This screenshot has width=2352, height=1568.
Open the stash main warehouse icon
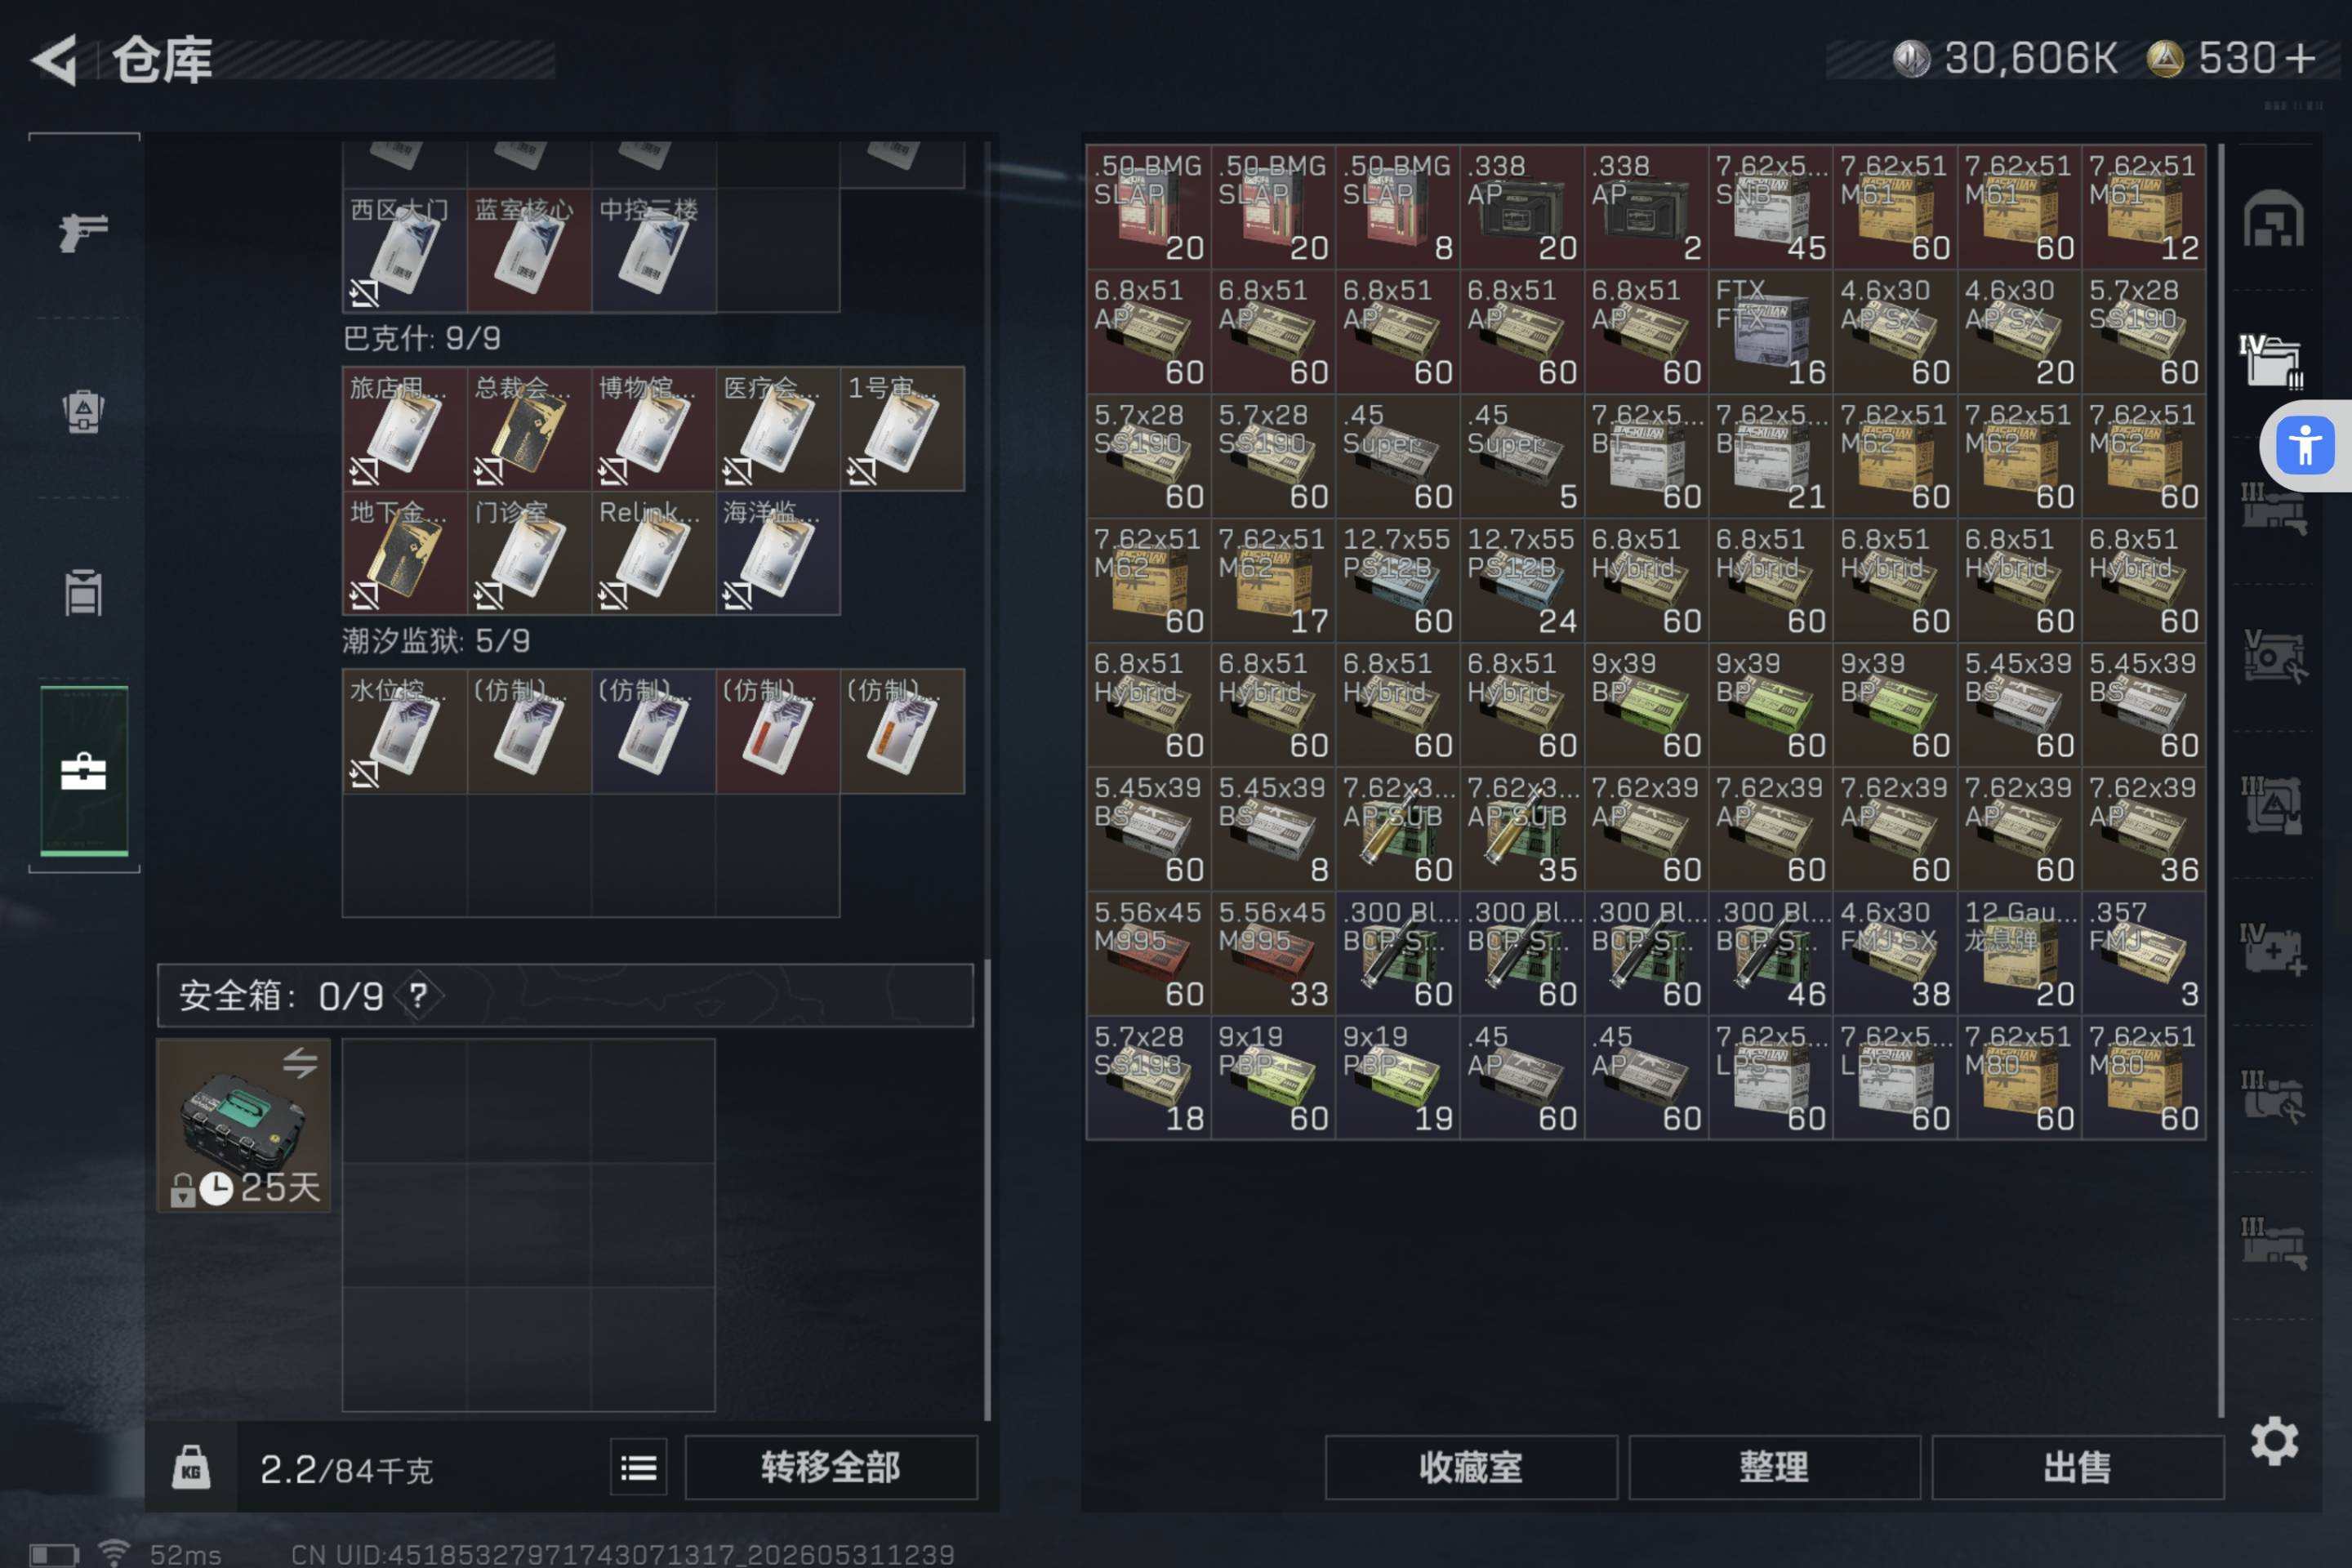pyautogui.click(x=2273, y=218)
